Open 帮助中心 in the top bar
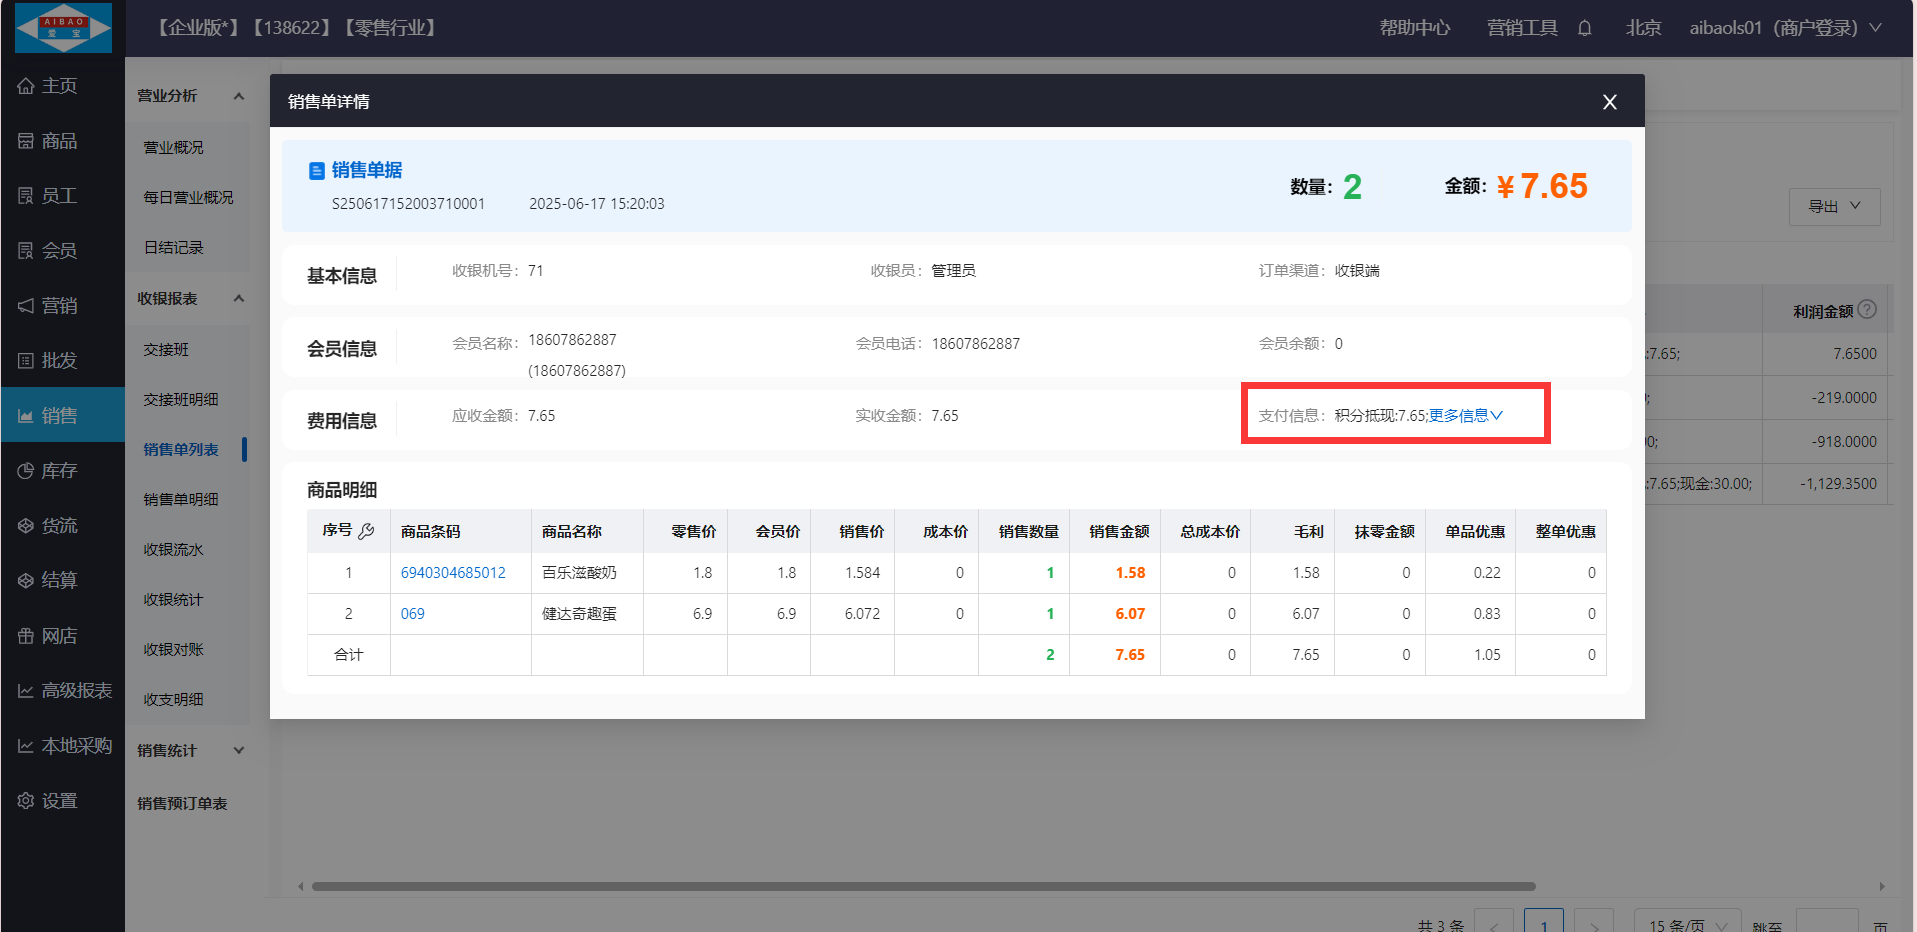Image resolution: width=1917 pixels, height=932 pixels. point(1414,28)
